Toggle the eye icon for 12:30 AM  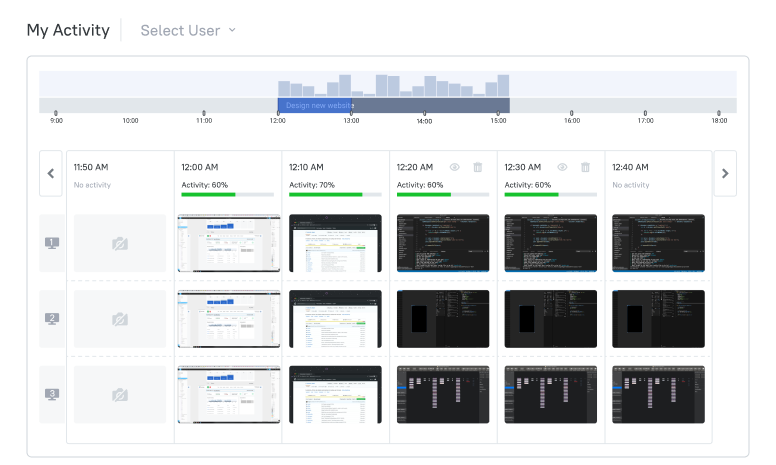point(562,167)
